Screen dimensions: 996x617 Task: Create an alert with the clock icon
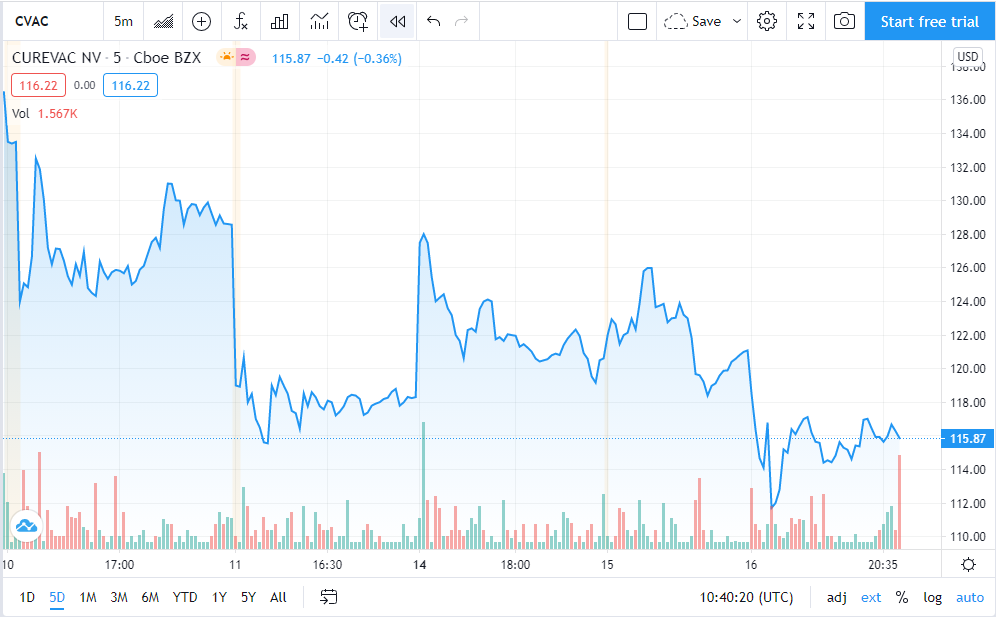click(x=358, y=21)
